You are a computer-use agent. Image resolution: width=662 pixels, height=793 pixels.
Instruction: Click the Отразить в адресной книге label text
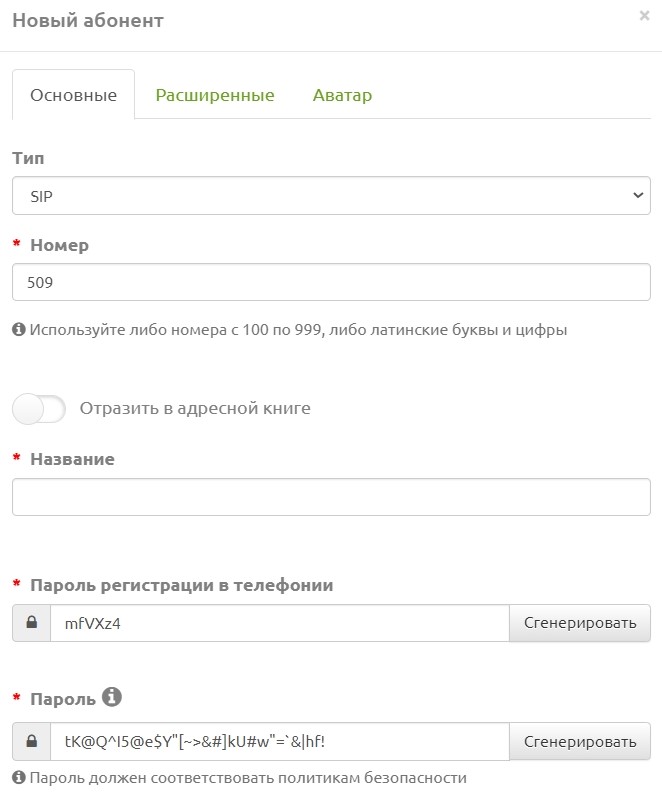coord(195,408)
